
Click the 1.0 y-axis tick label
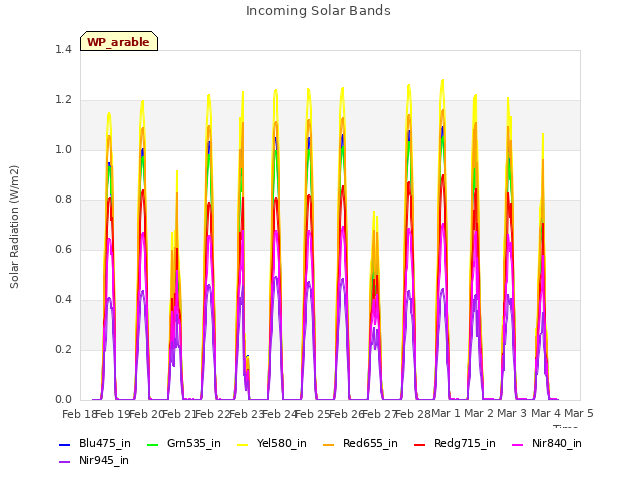[x=63, y=149]
